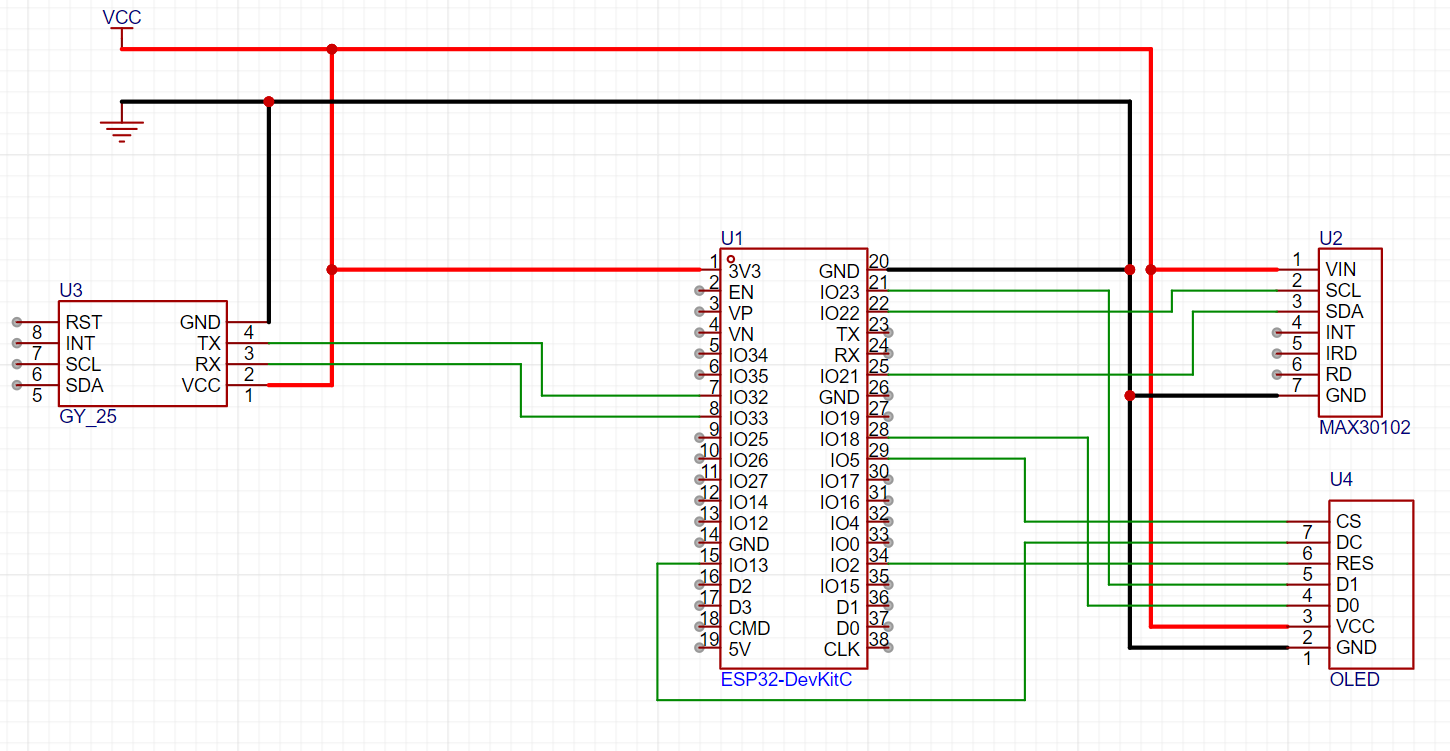Click the GND pin 7 label on MAX30102
The height and width of the screenshot is (751, 1450).
point(1346,395)
